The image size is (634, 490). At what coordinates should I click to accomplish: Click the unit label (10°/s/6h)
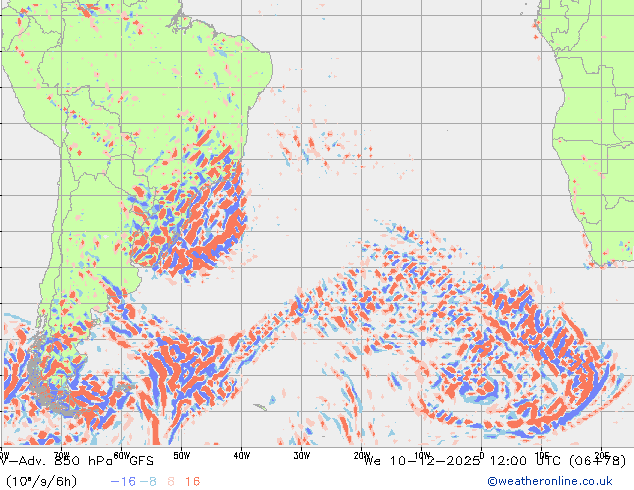[41, 482]
